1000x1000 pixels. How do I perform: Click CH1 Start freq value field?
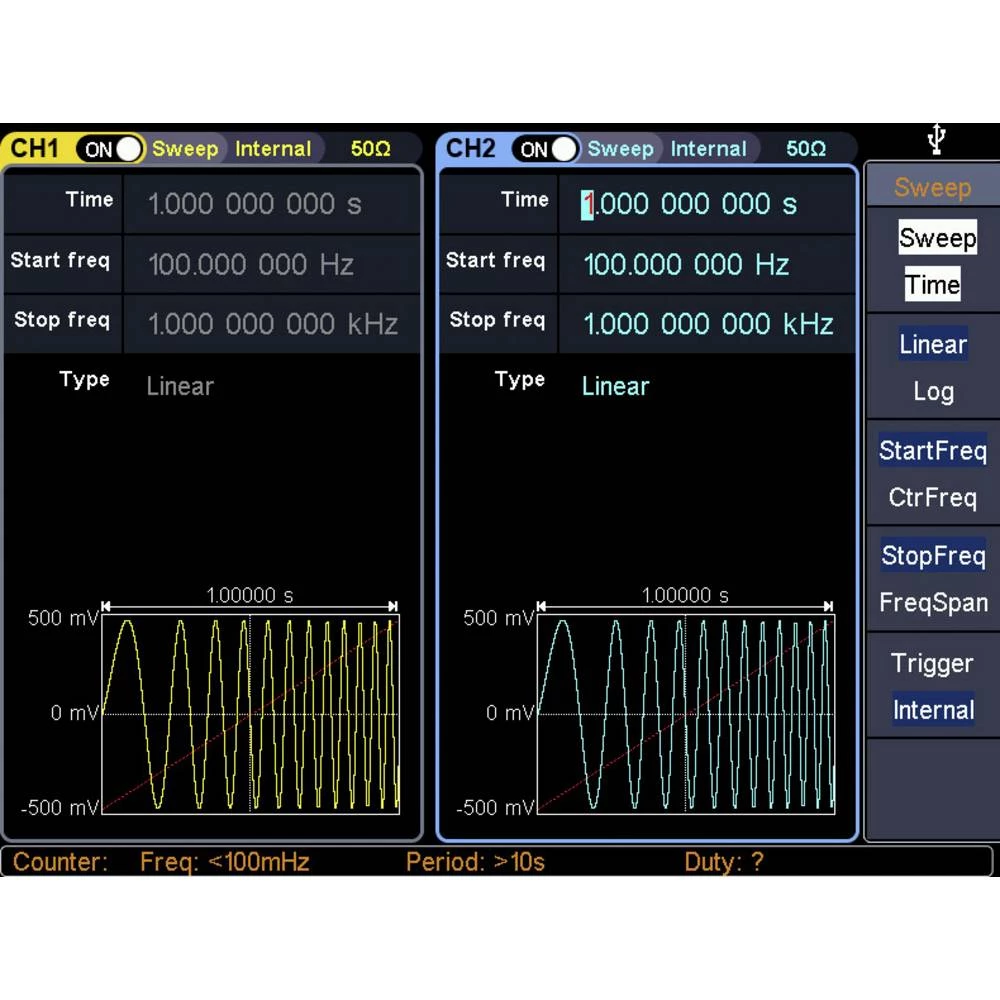point(251,265)
